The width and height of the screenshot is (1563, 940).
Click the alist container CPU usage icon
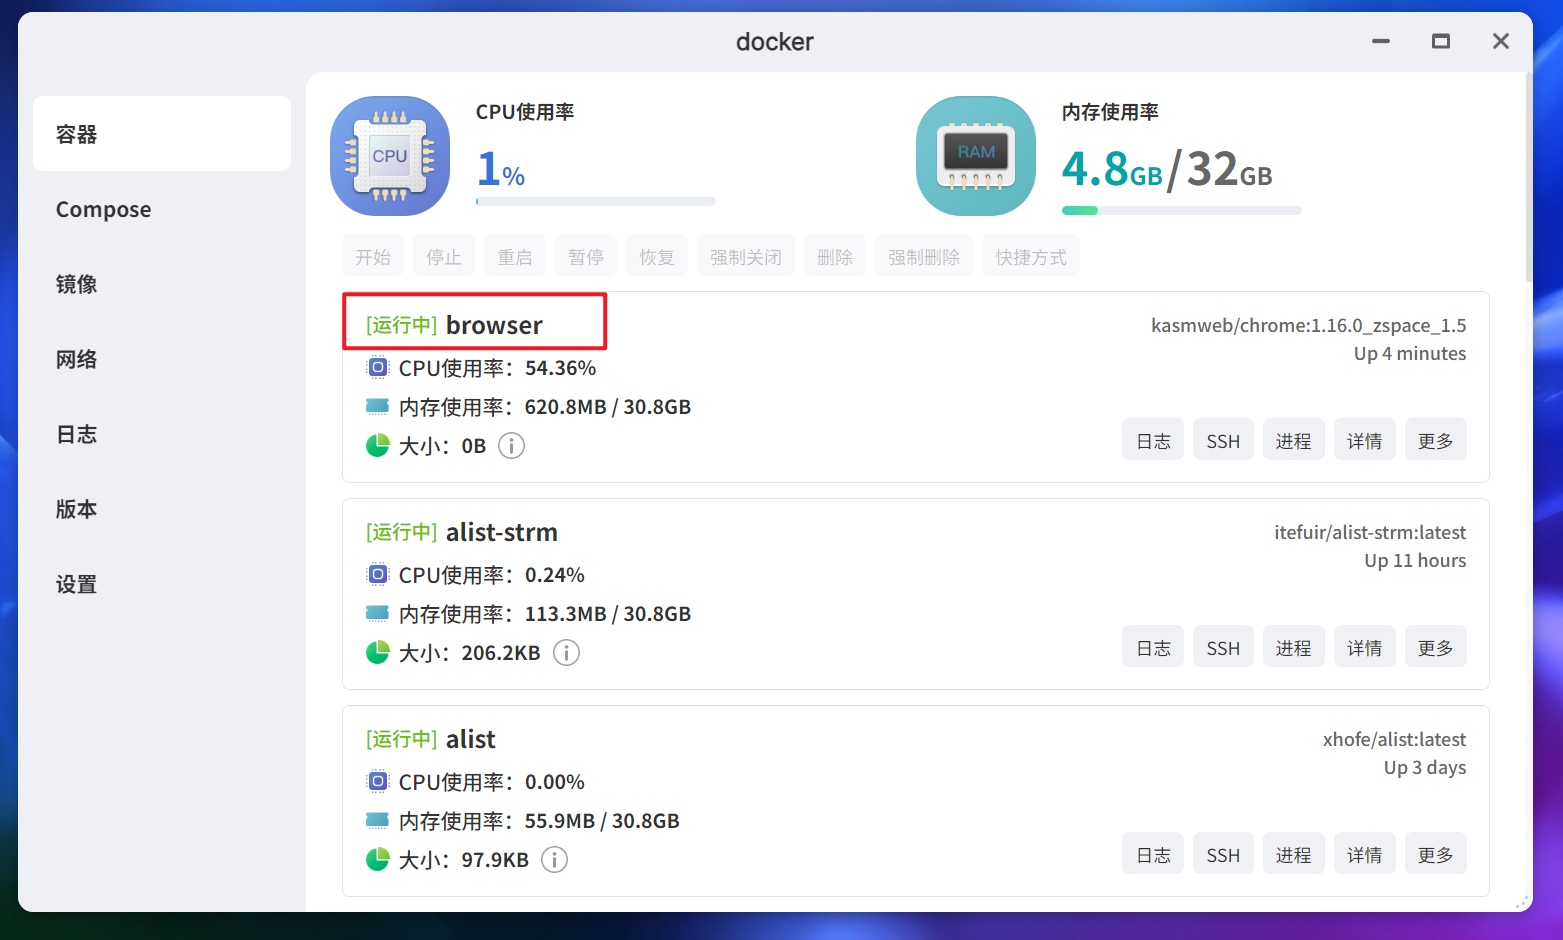click(x=377, y=782)
